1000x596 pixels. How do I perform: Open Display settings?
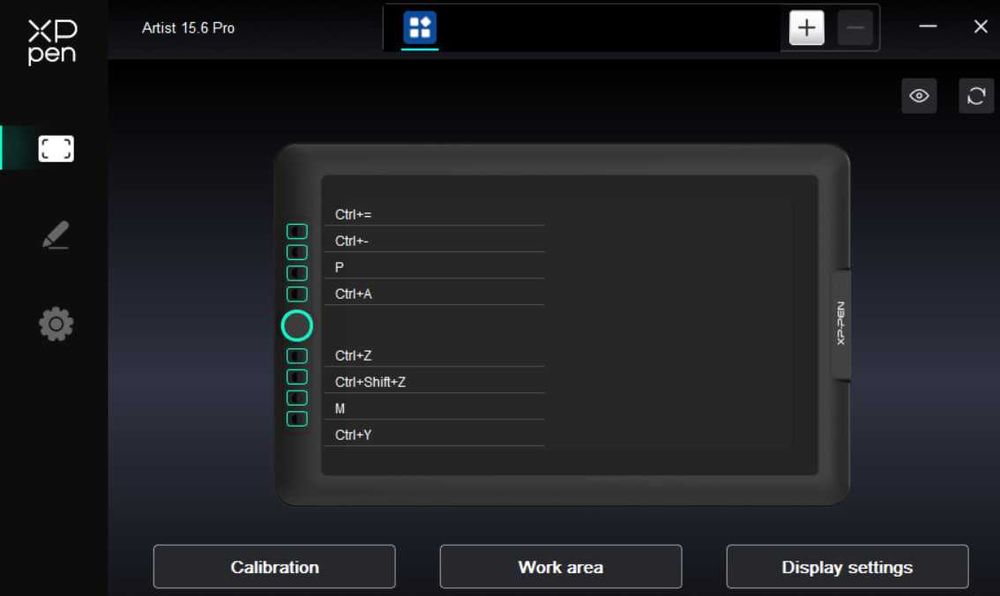847,567
